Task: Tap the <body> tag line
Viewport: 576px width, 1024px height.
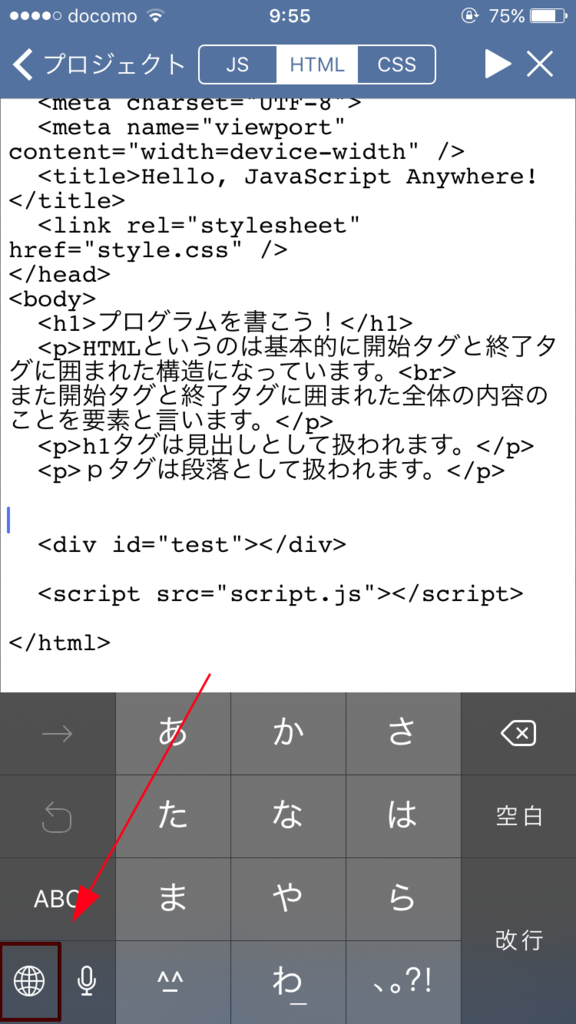Action: pos(52,299)
